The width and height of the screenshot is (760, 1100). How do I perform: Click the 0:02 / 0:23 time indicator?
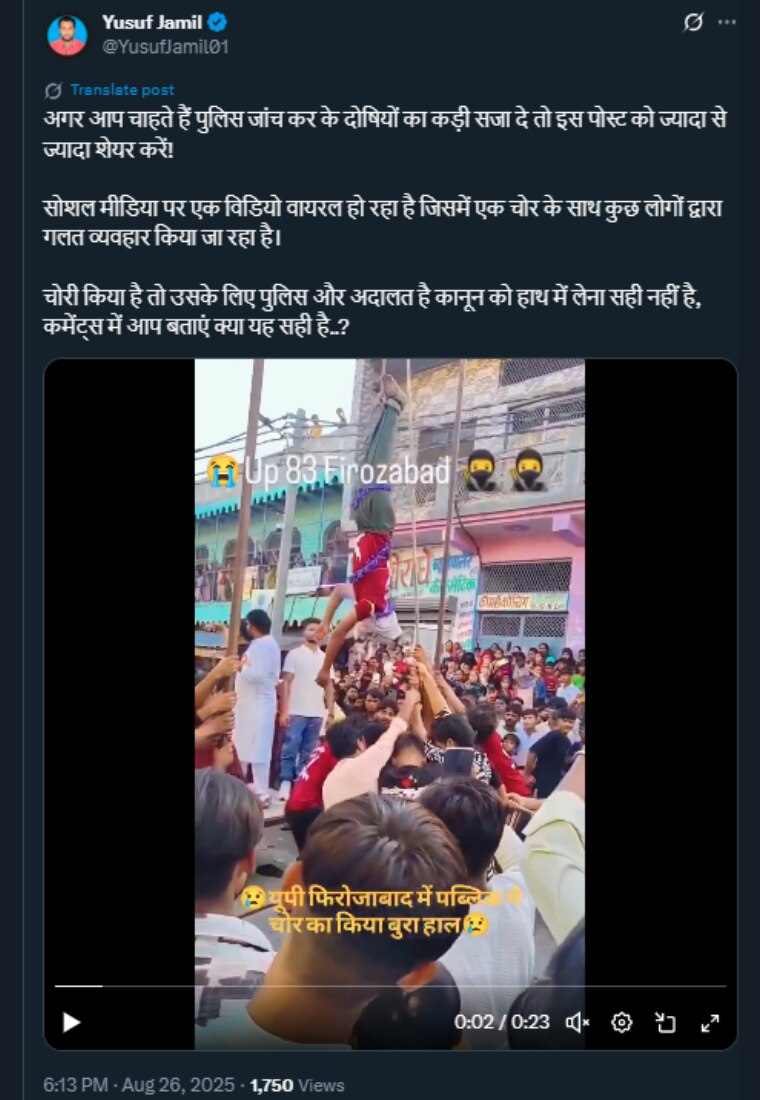click(x=502, y=1022)
